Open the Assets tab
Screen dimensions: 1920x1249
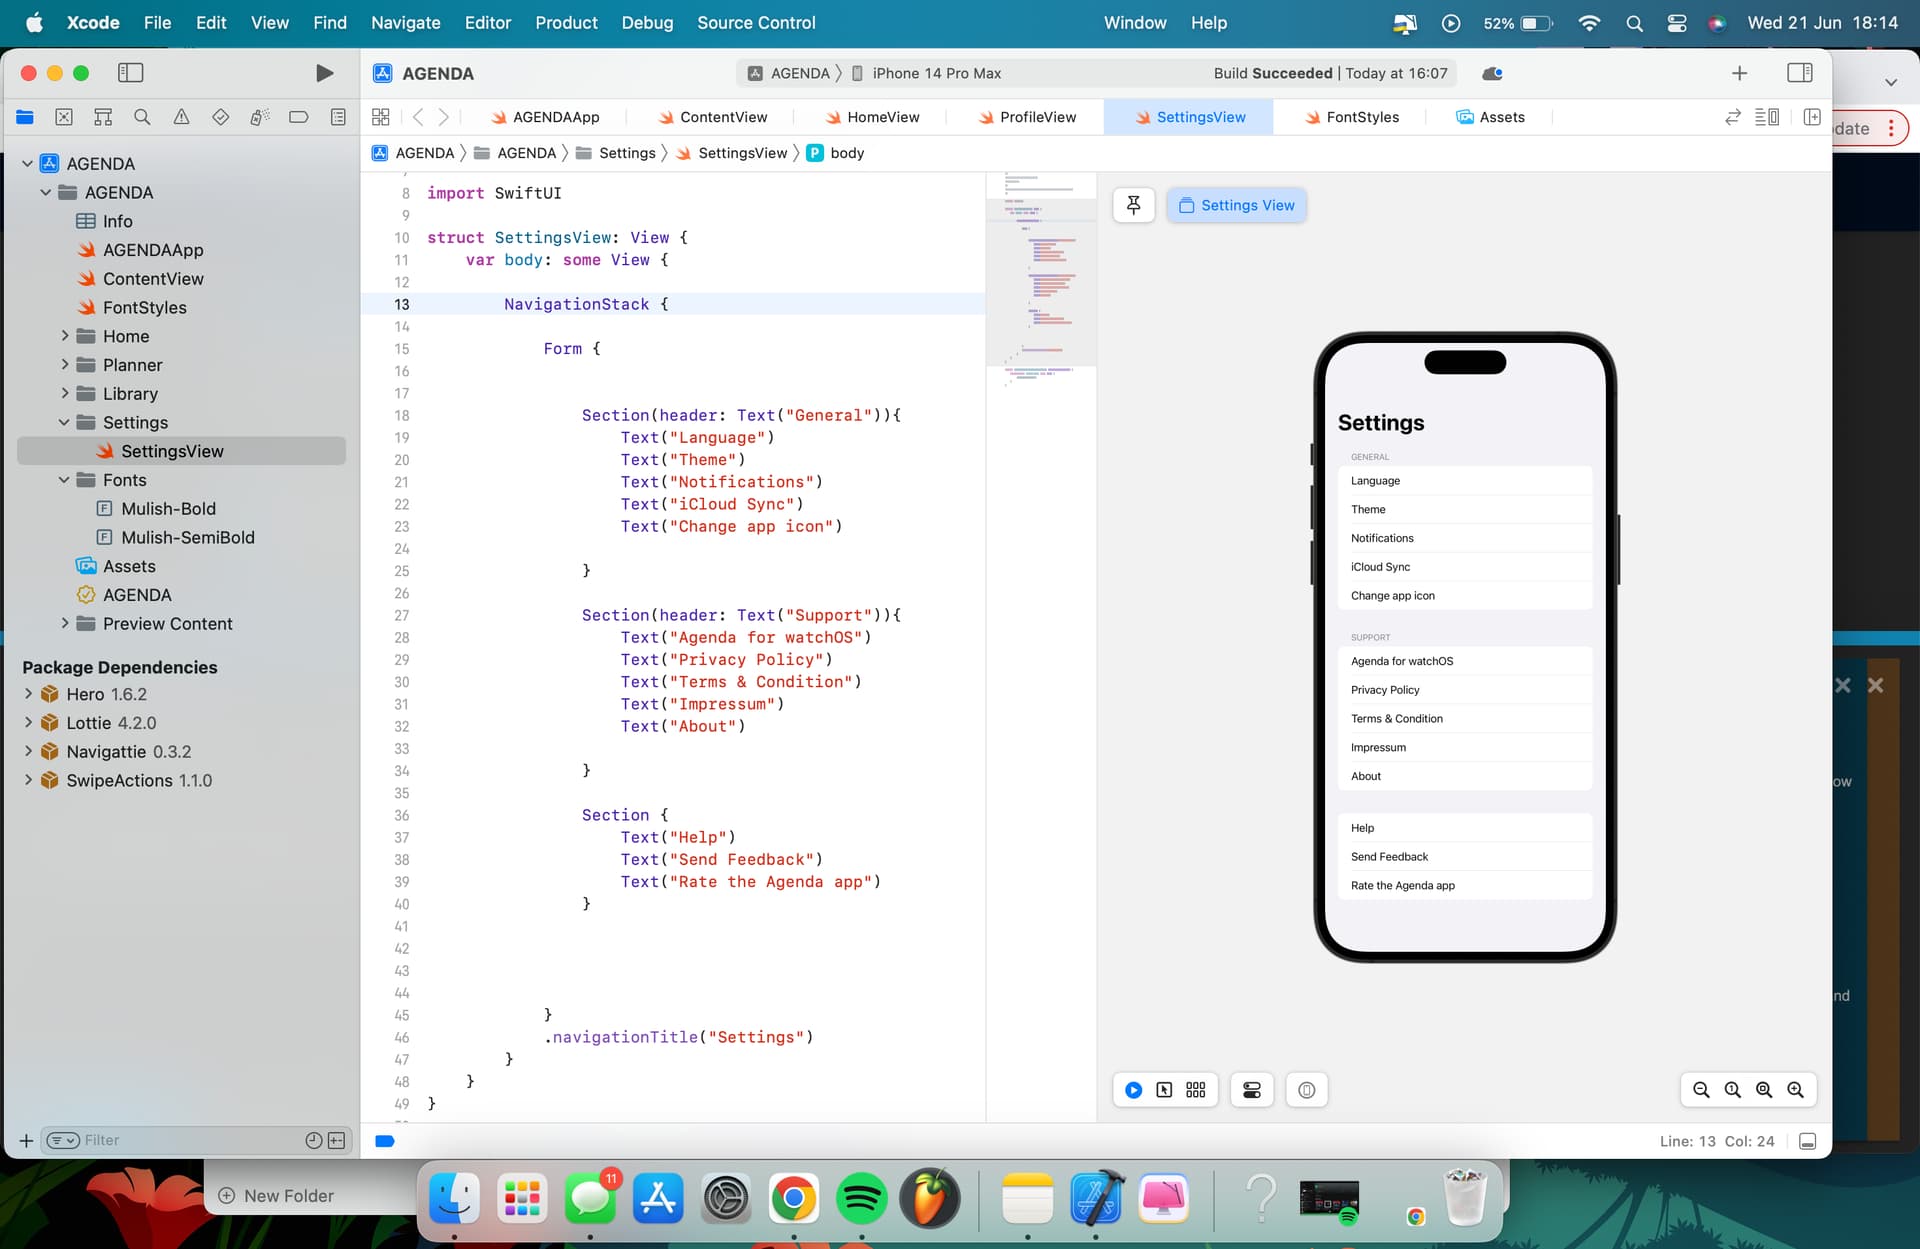click(x=1490, y=117)
